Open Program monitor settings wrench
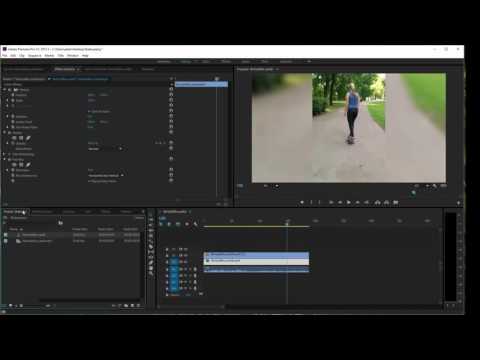This screenshot has width=480, height=360. point(434,186)
